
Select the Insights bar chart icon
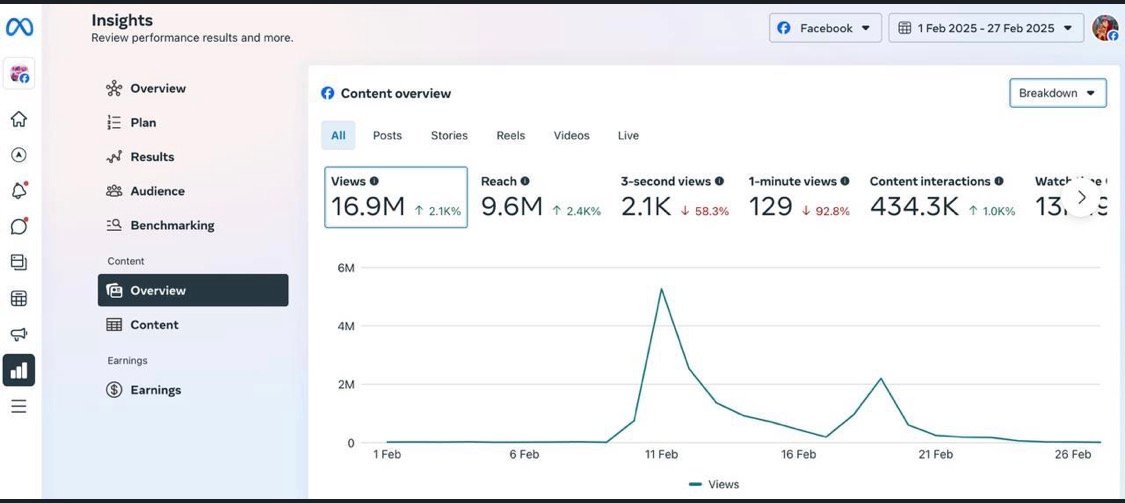[19, 370]
